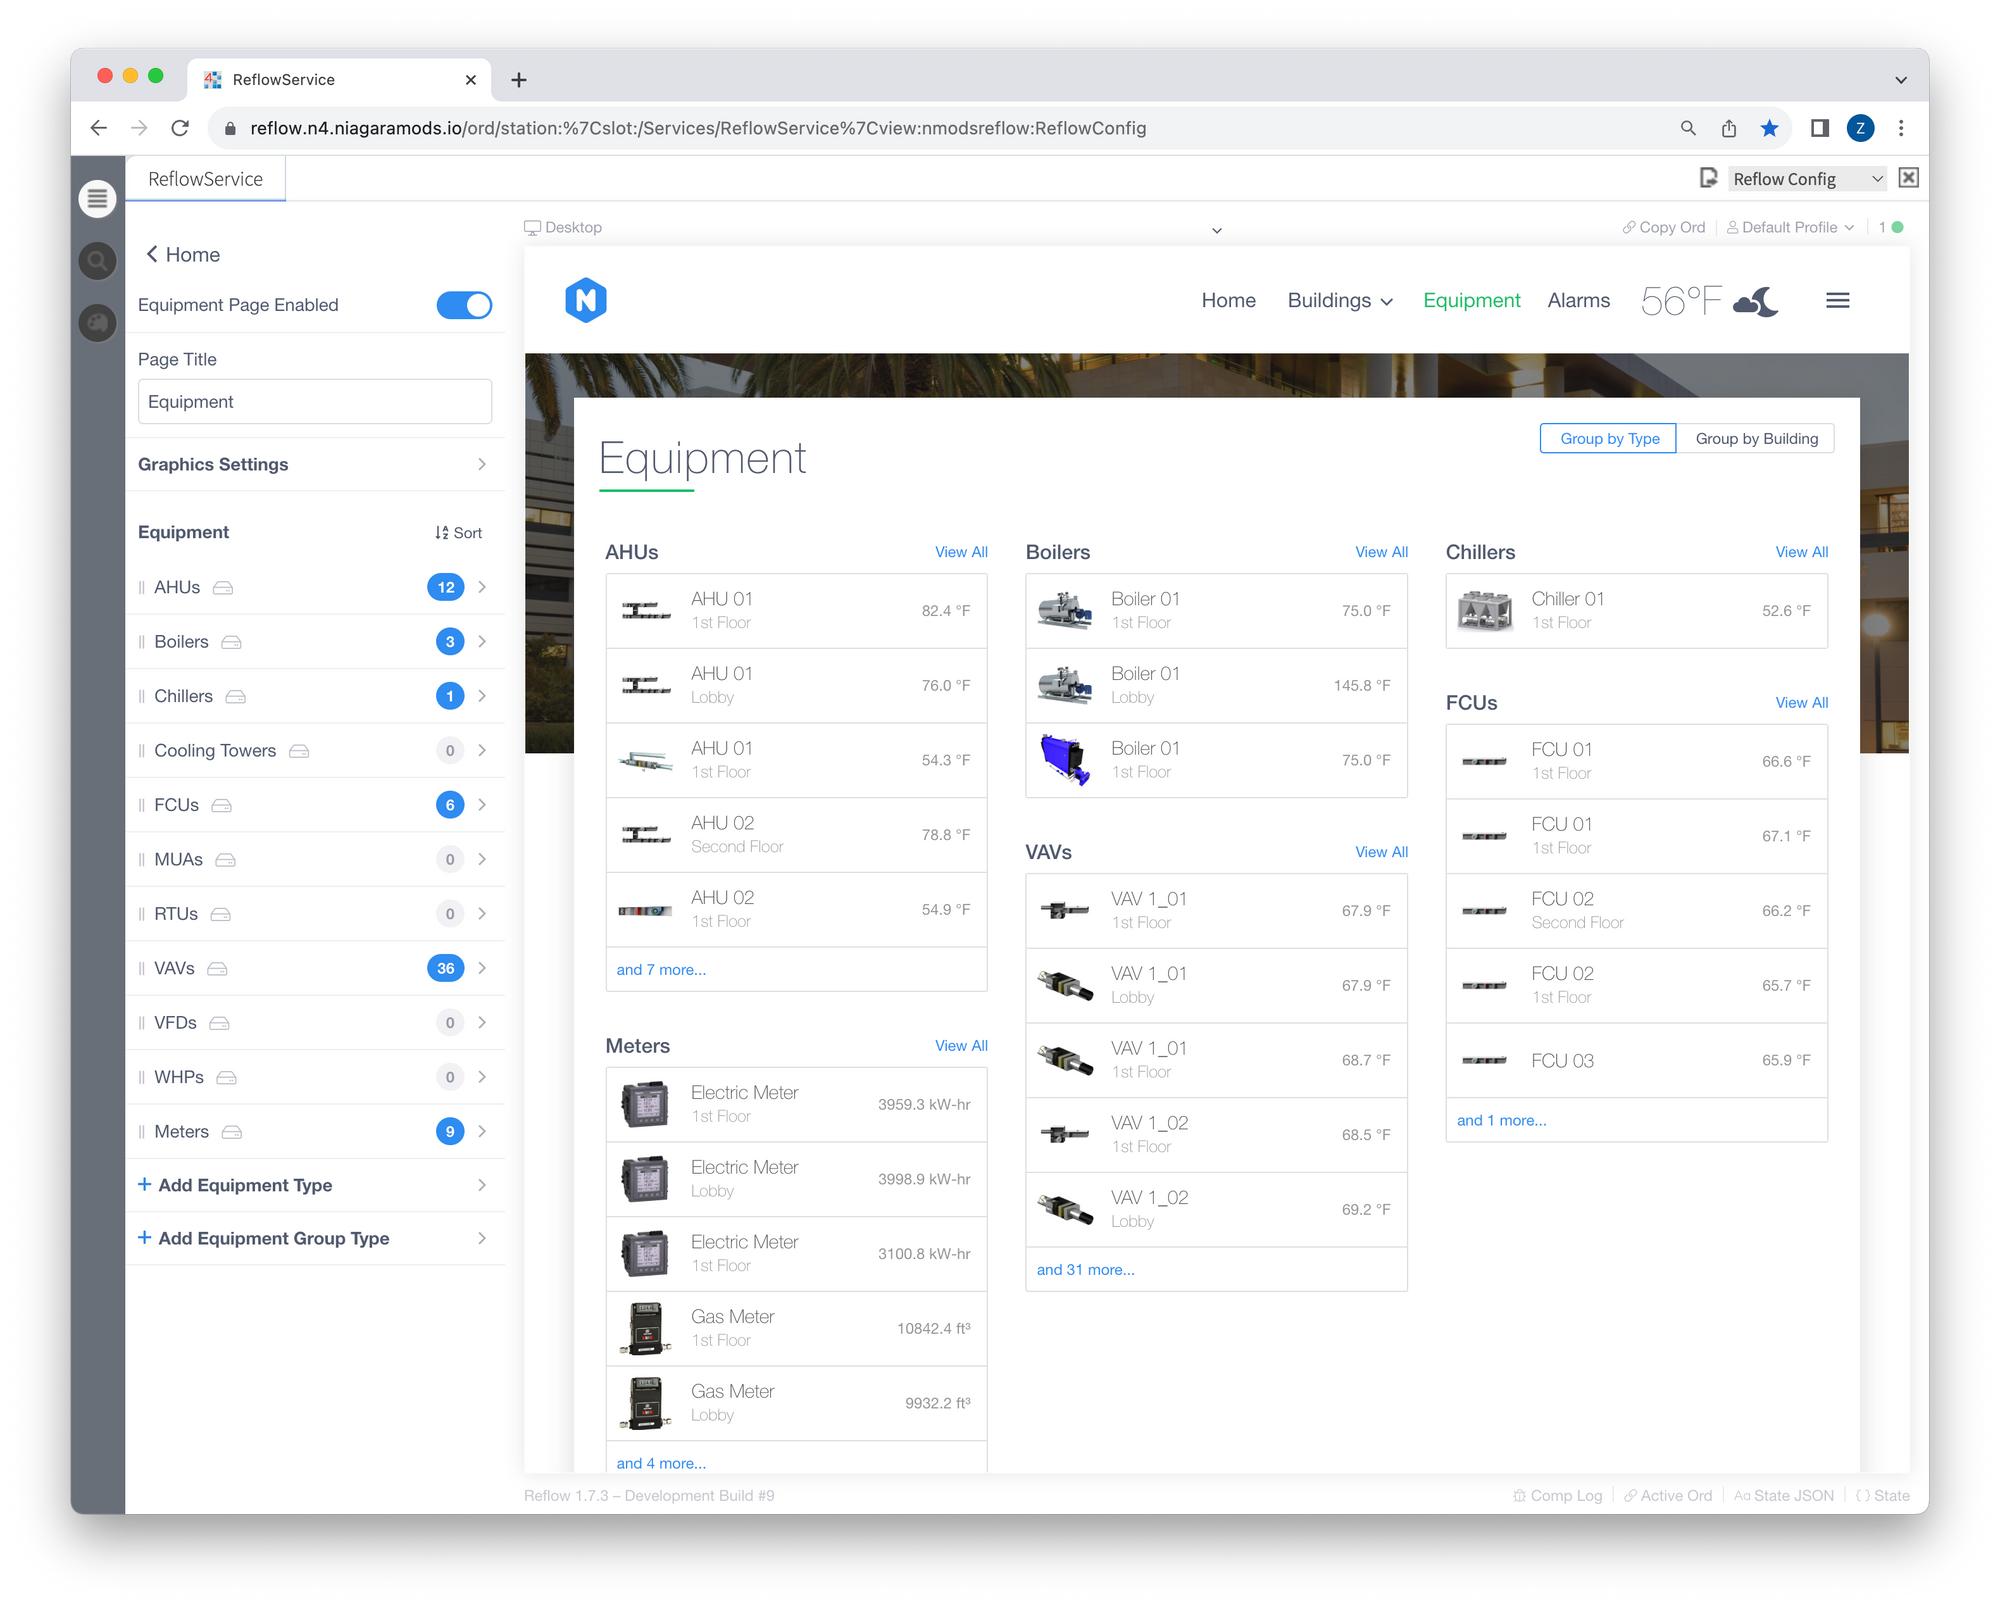Image resolution: width=2000 pixels, height=1608 pixels.
Task: Open the Reflow Config view selector
Action: tap(1807, 179)
